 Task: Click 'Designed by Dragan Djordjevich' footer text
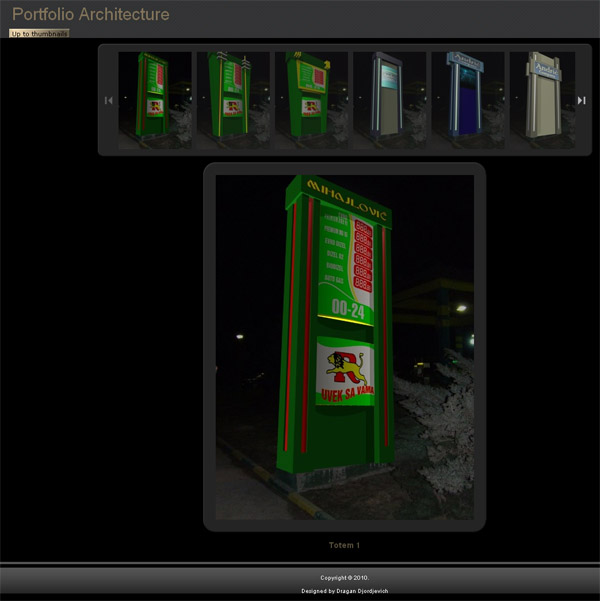pyautogui.click(x=345, y=591)
